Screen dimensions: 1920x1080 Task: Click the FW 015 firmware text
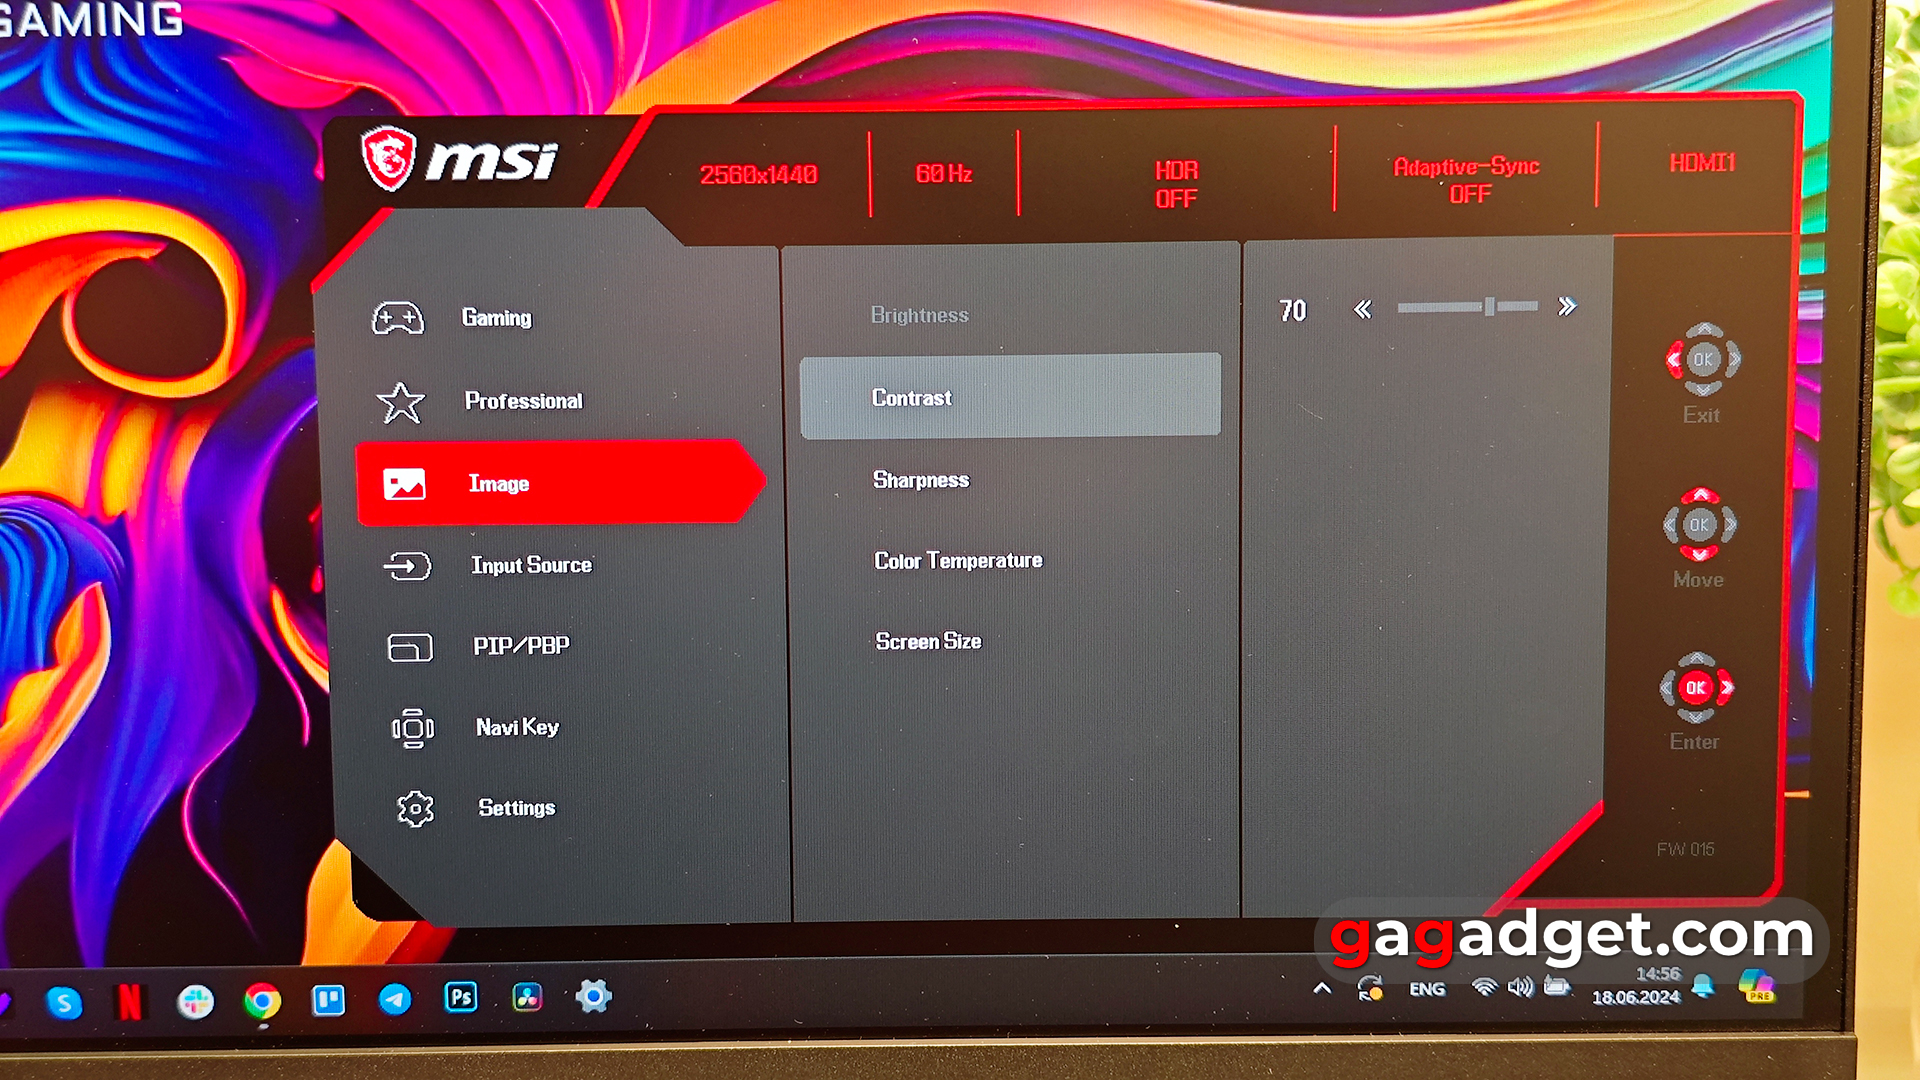pos(1685,849)
